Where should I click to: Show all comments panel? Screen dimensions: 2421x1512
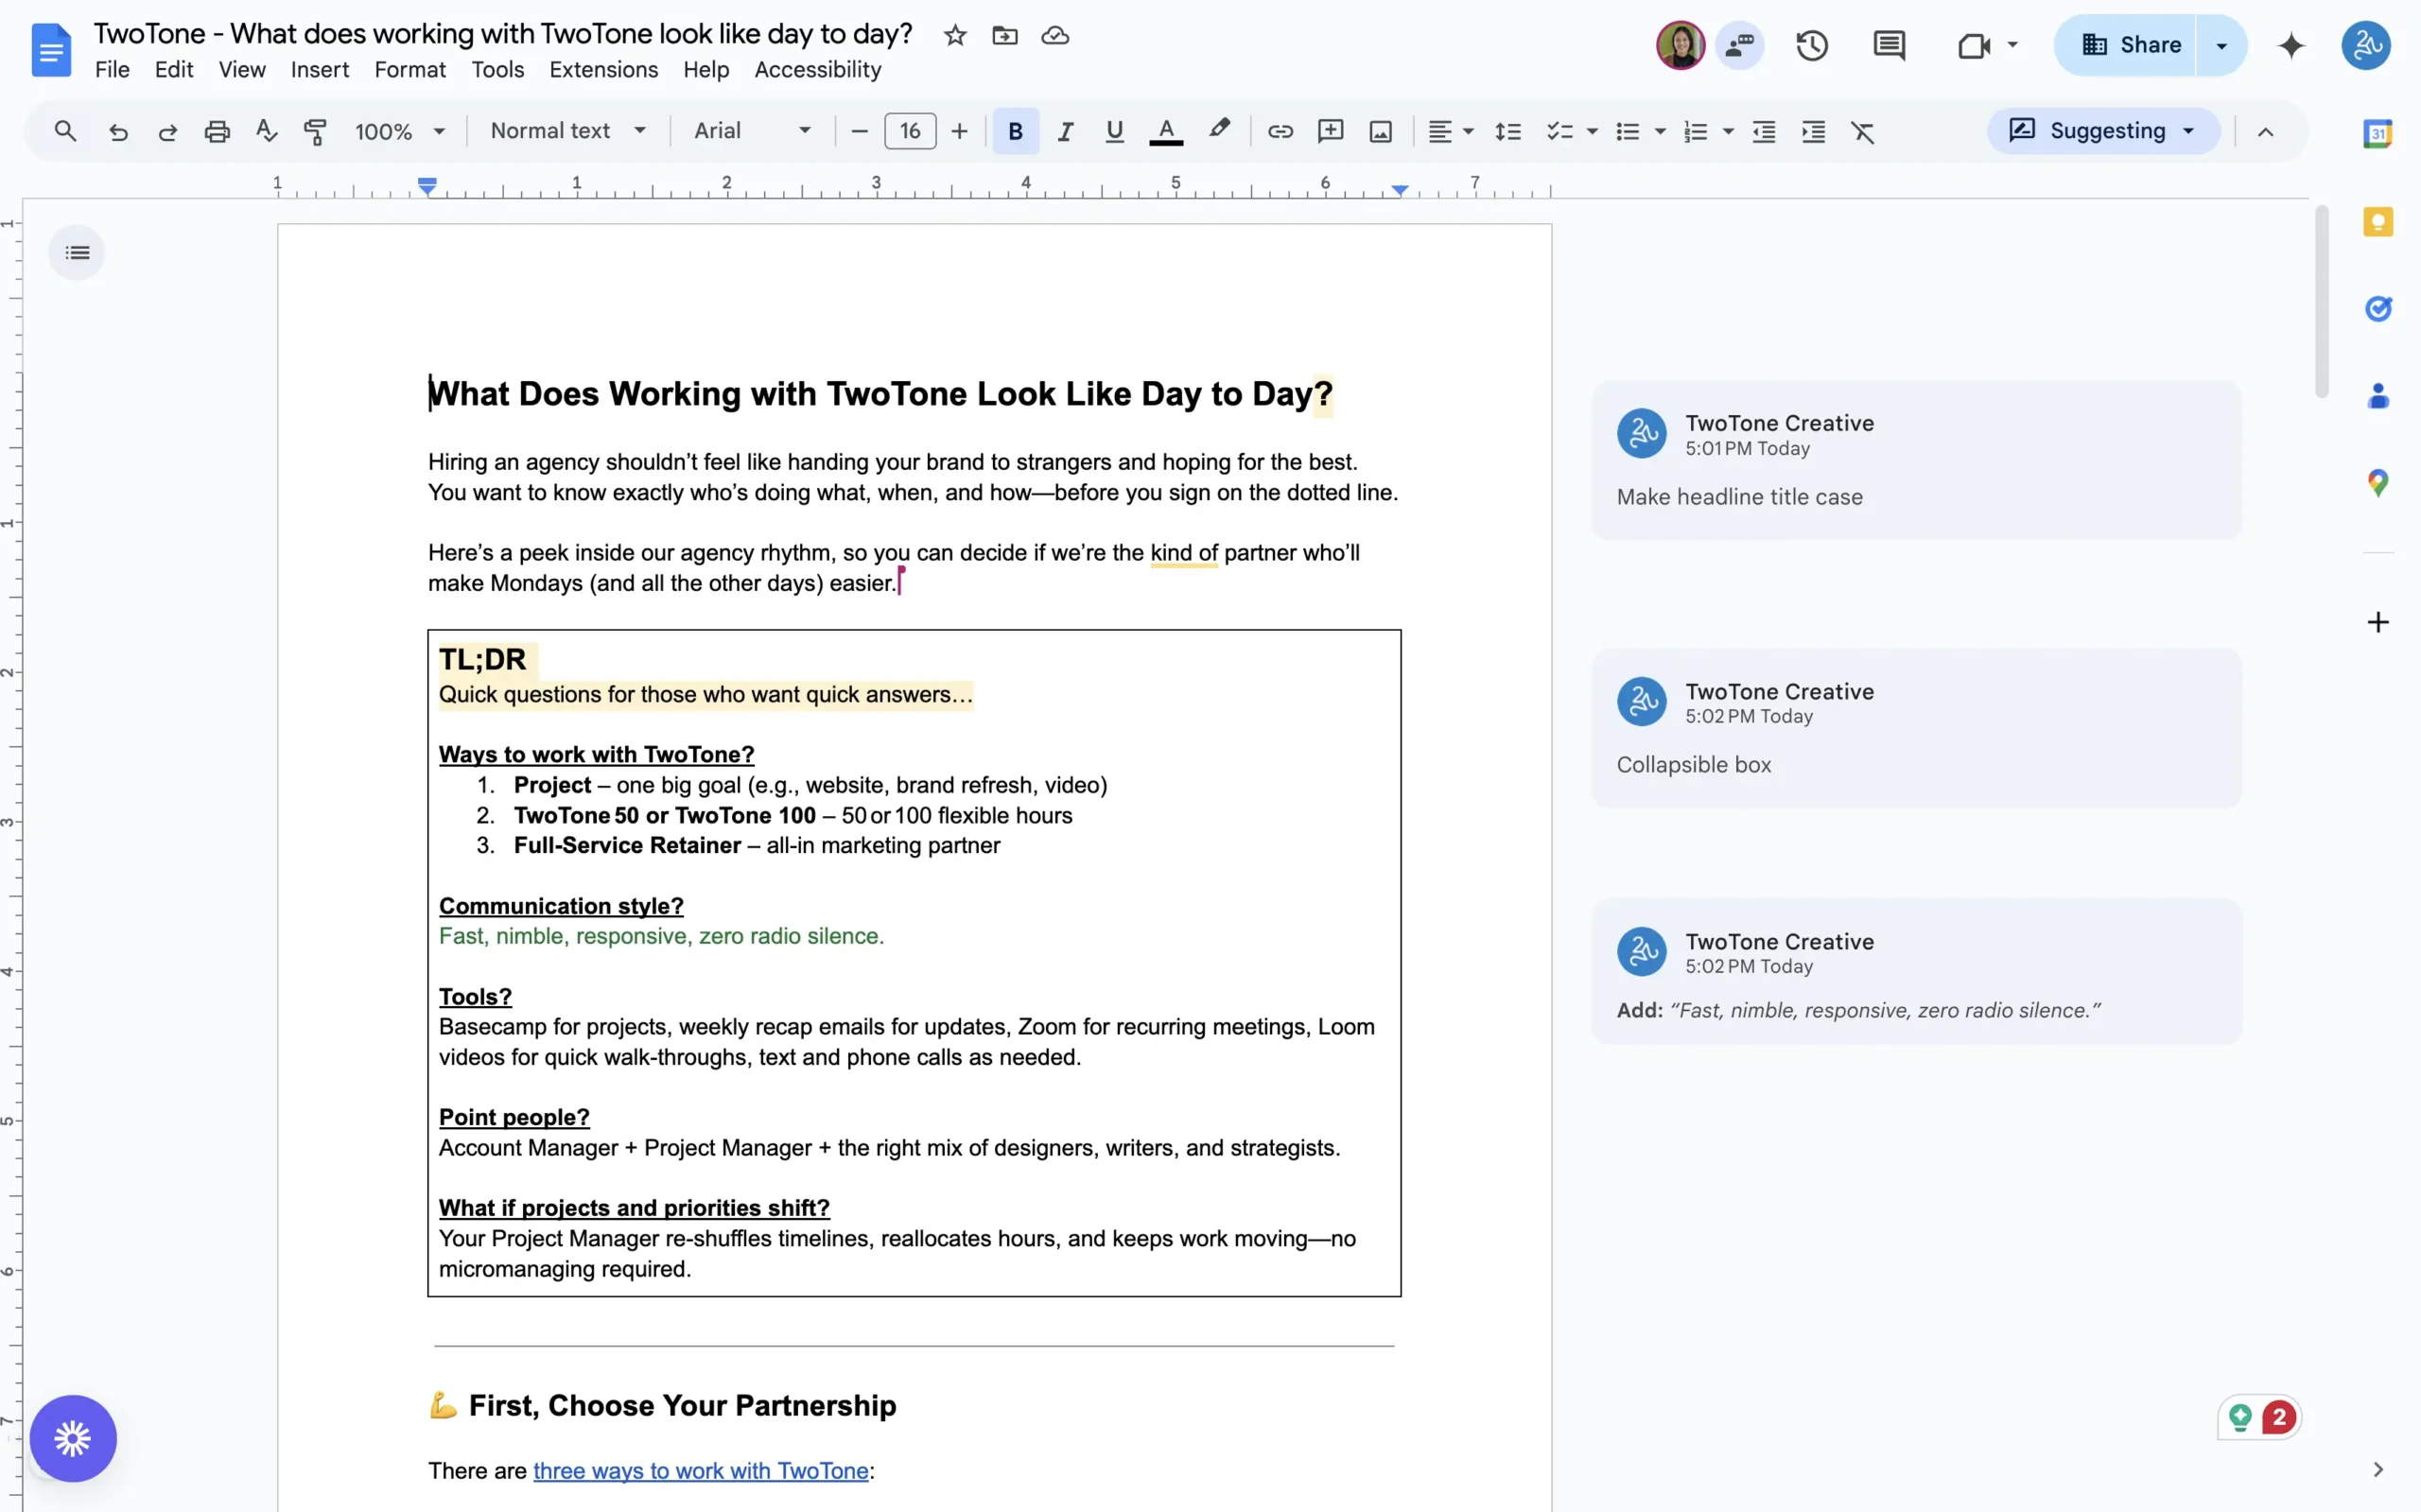(x=1888, y=45)
